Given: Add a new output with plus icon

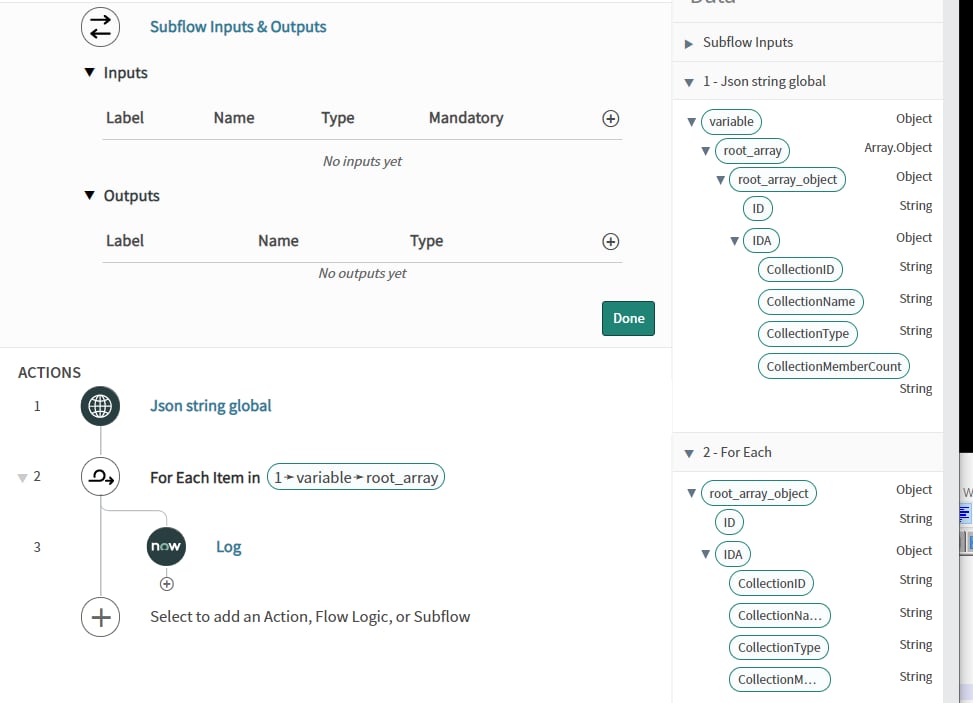Looking at the screenshot, I should 610,241.
